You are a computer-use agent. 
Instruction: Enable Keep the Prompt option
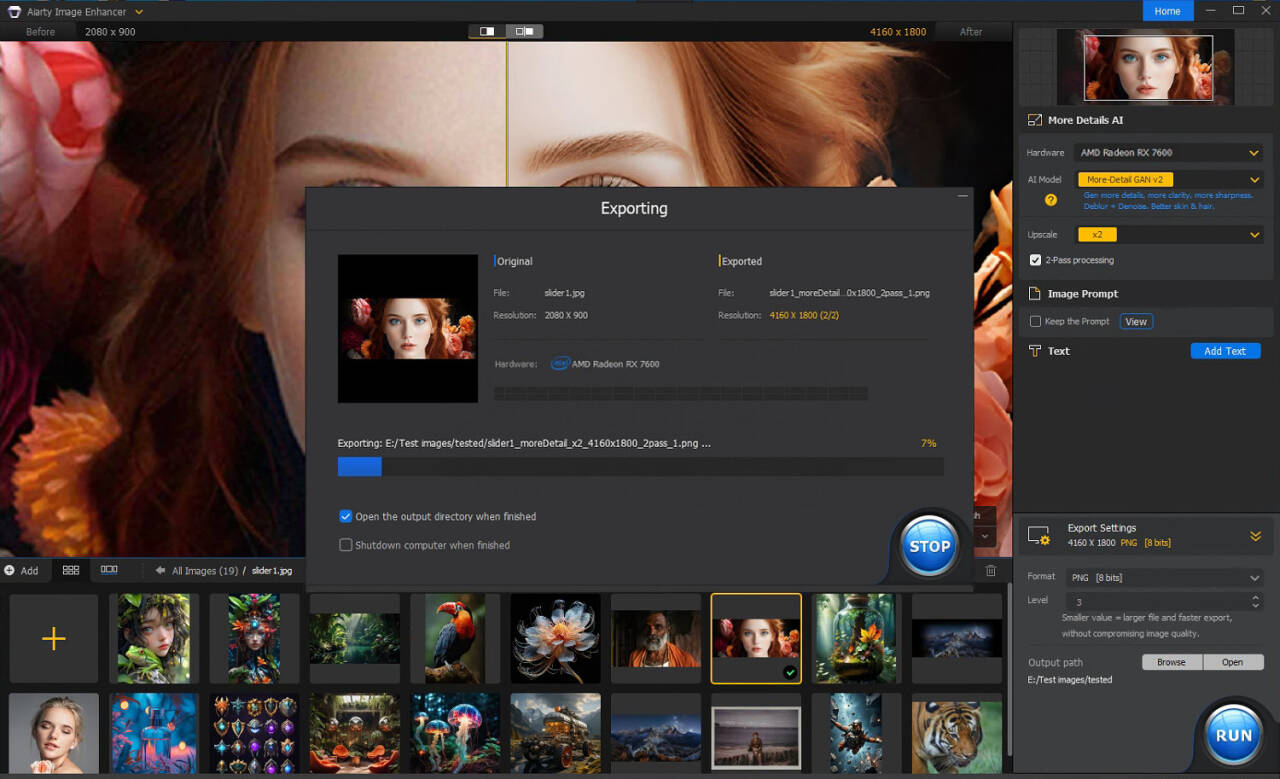[1035, 321]
